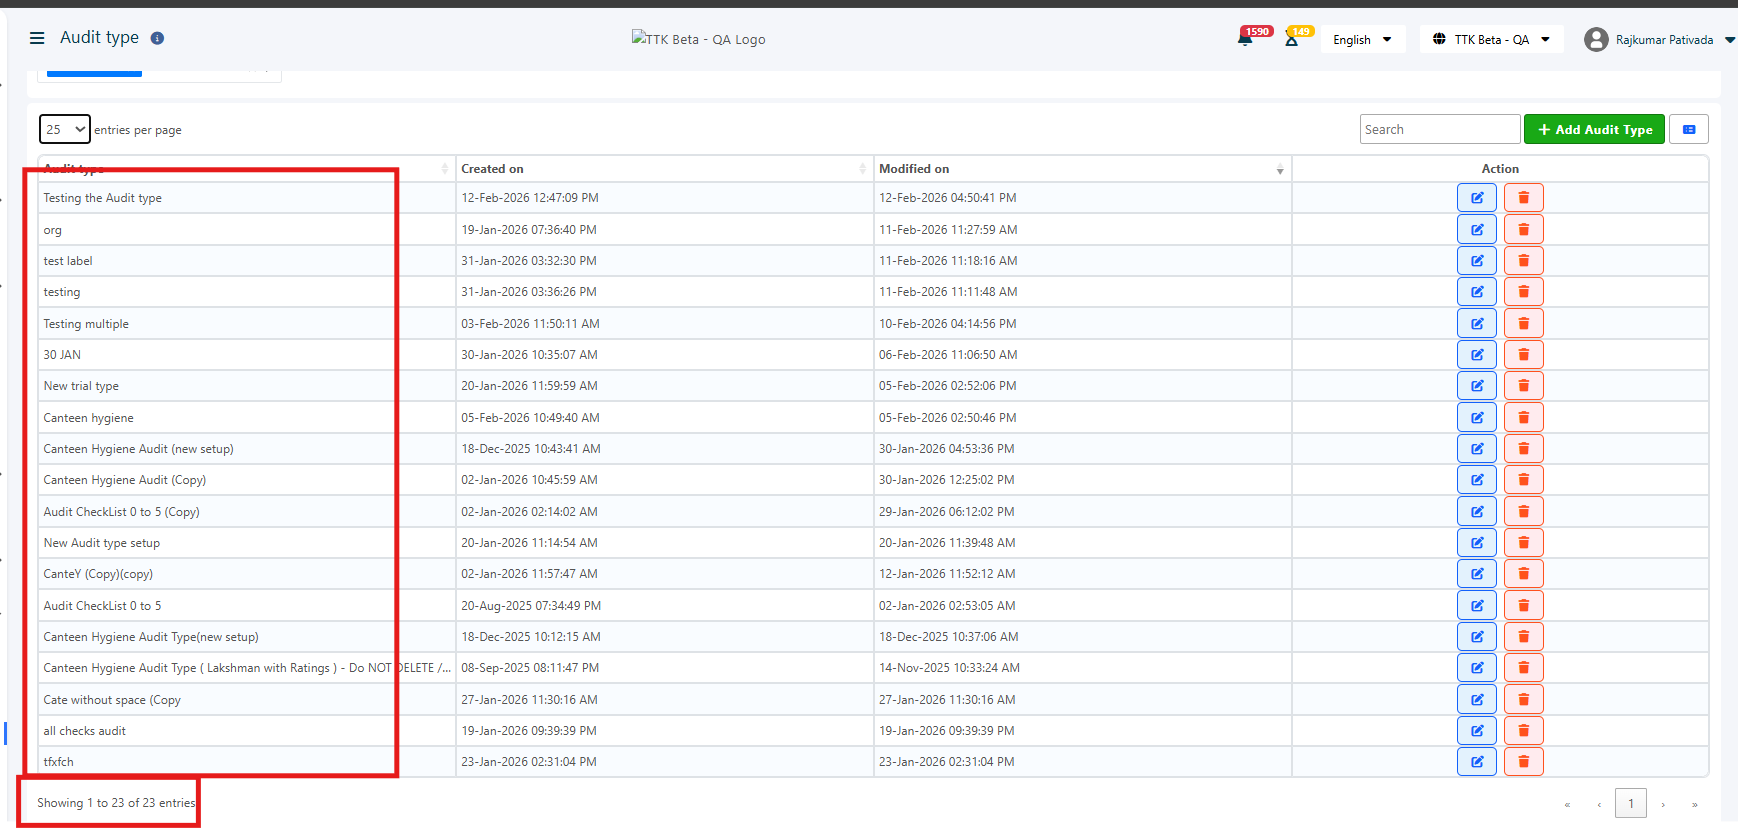Image resolution: width=1738 pixels, height=828 pixels.
Task: Delete the 'org' audit type
Action: click(x=1523, y=230)
